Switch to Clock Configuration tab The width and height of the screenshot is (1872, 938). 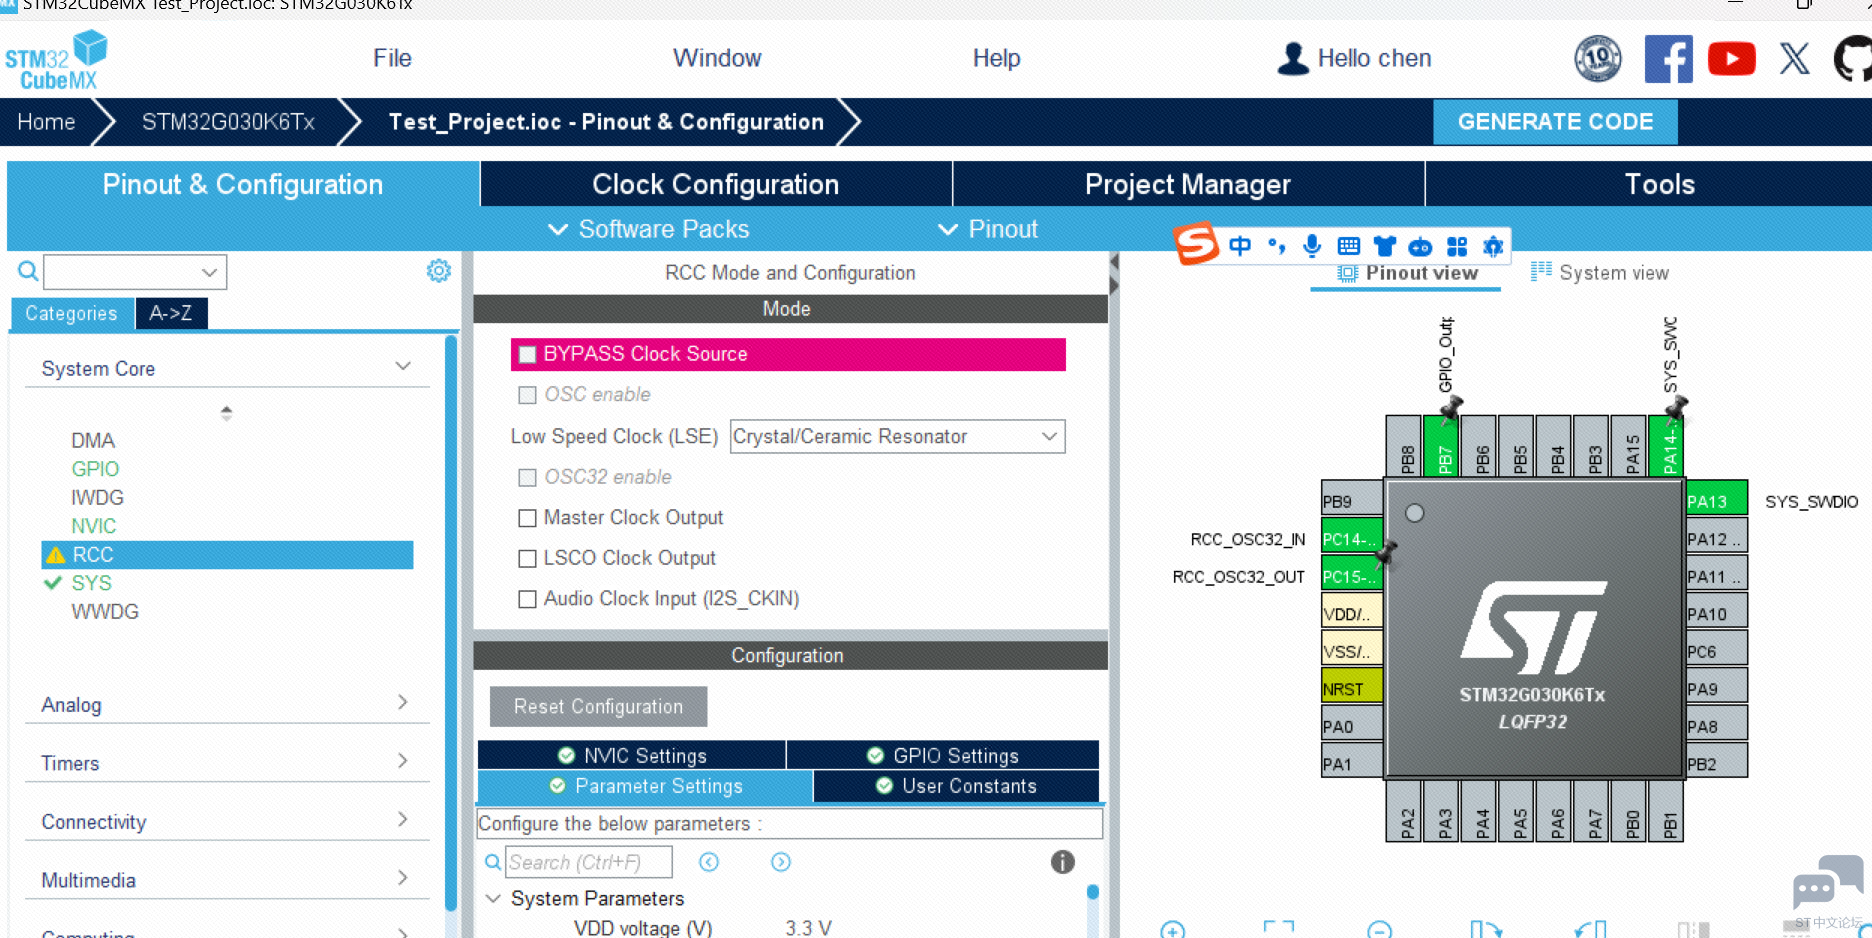tap(715, 184)
